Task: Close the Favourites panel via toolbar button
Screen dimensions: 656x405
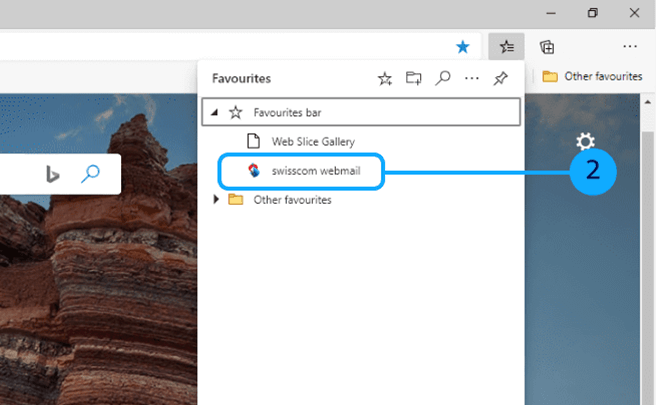Action: tap(506, 46)
